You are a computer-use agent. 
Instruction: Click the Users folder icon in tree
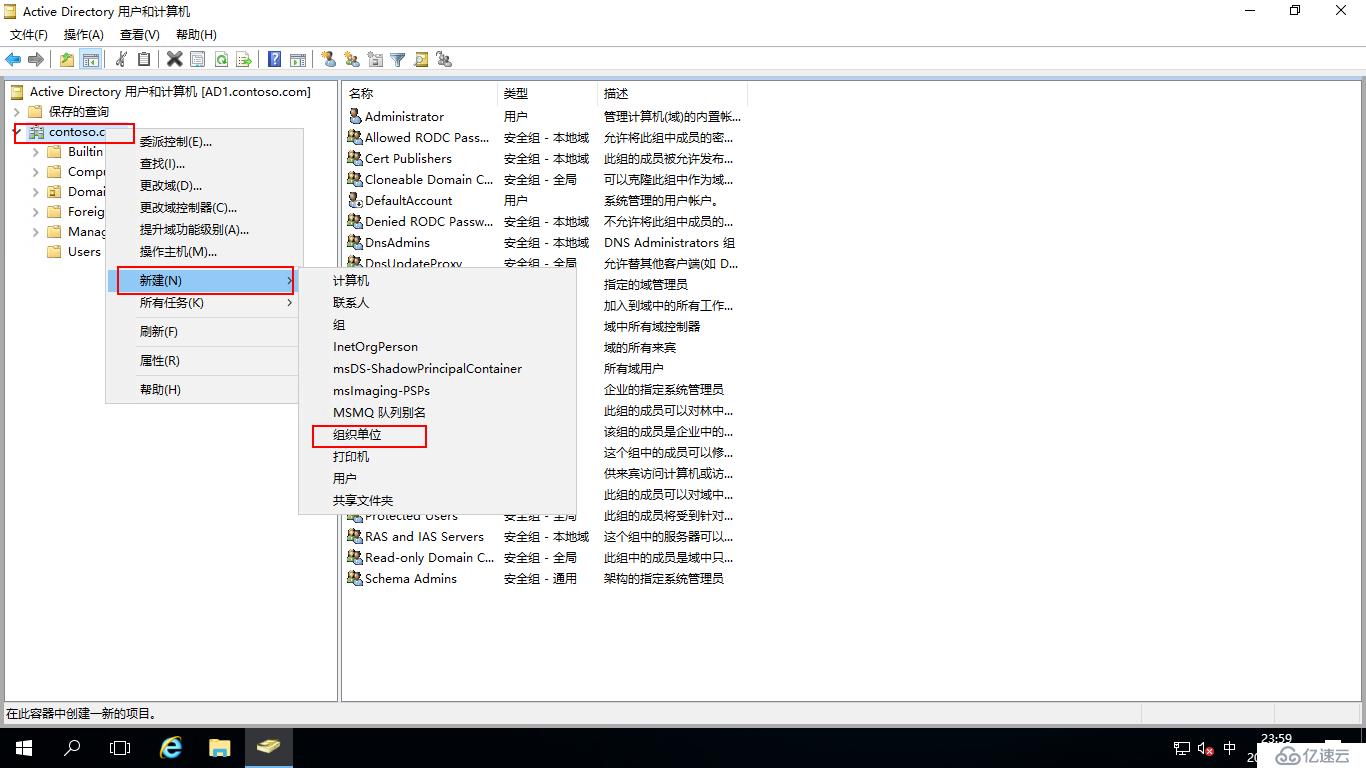click(x=54, y=252)
